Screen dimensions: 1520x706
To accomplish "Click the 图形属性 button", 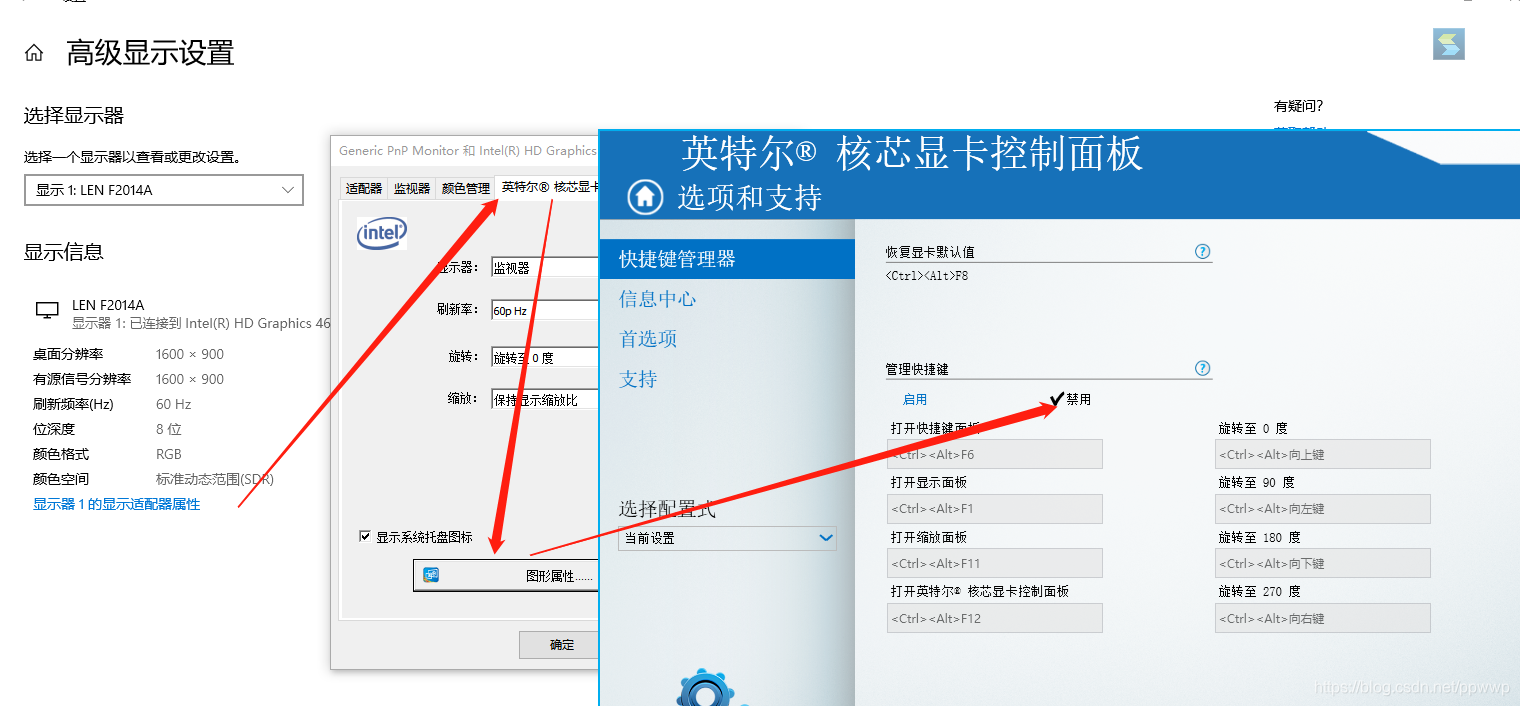I will [506, 575].
